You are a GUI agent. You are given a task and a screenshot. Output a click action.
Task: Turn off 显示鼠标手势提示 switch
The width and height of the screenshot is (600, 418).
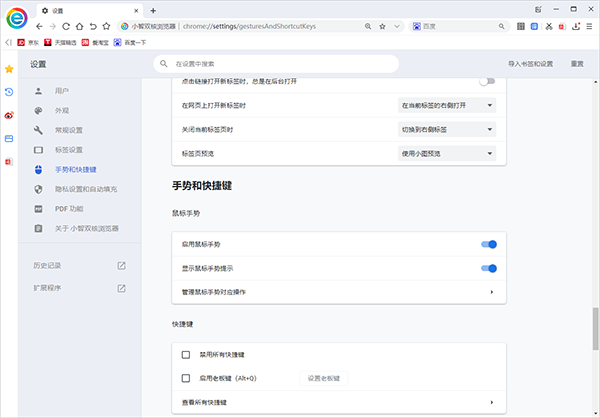point(488,267)
